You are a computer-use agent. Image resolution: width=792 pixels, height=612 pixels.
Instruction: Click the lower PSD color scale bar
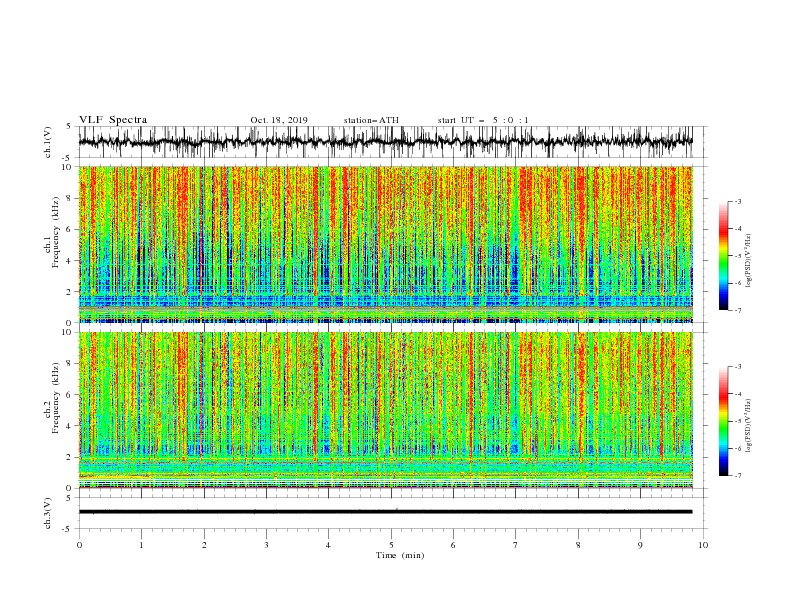(723, 421)
